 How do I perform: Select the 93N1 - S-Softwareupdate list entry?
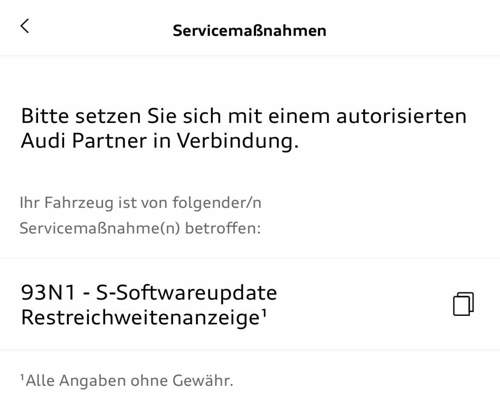(250, 304)
